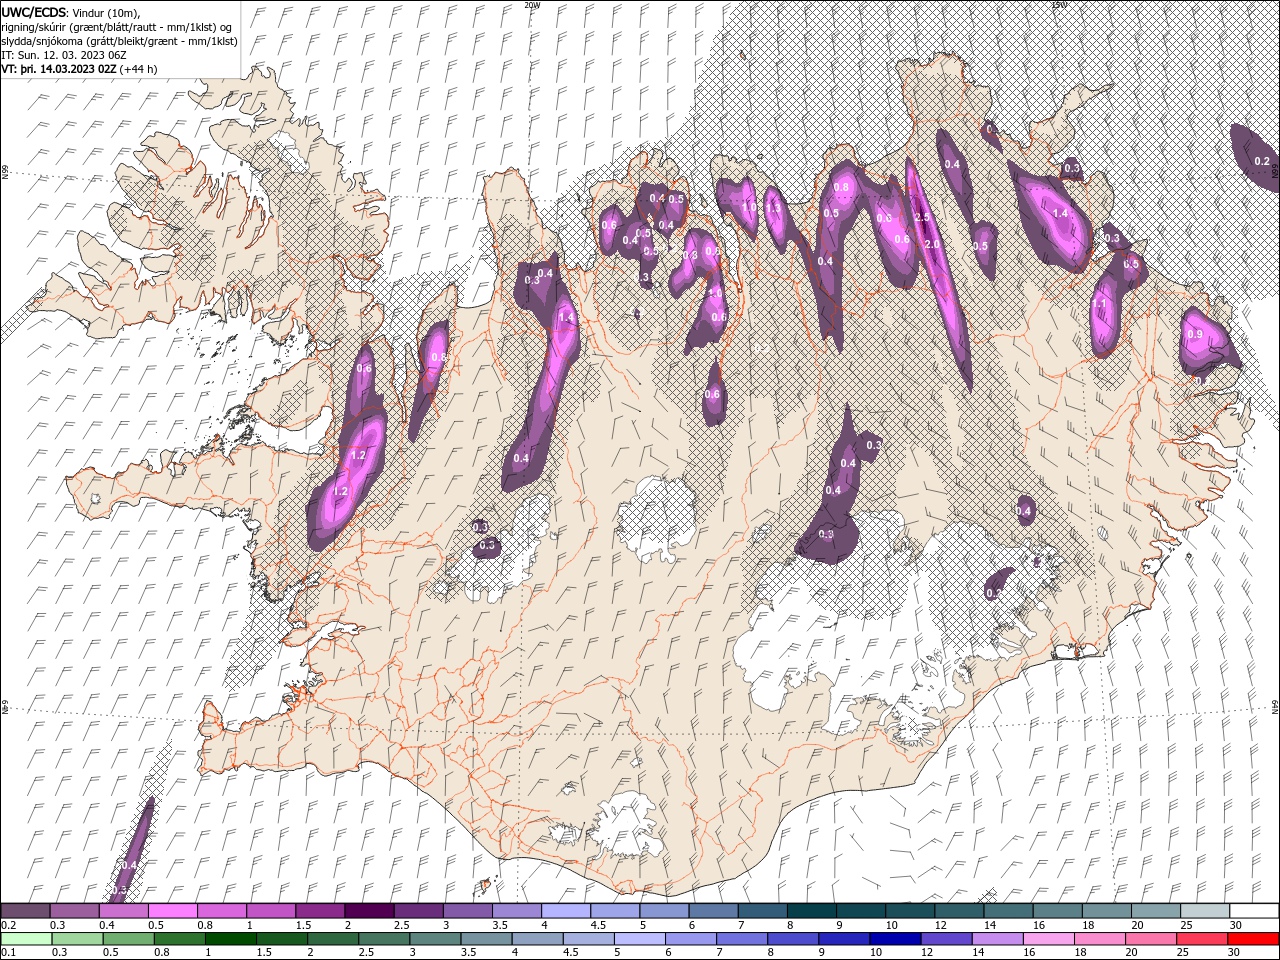Select bright pink top-row swatch labeled 0.5
1280x960 pixels.
pyautogui.click(x=172, y=911)
